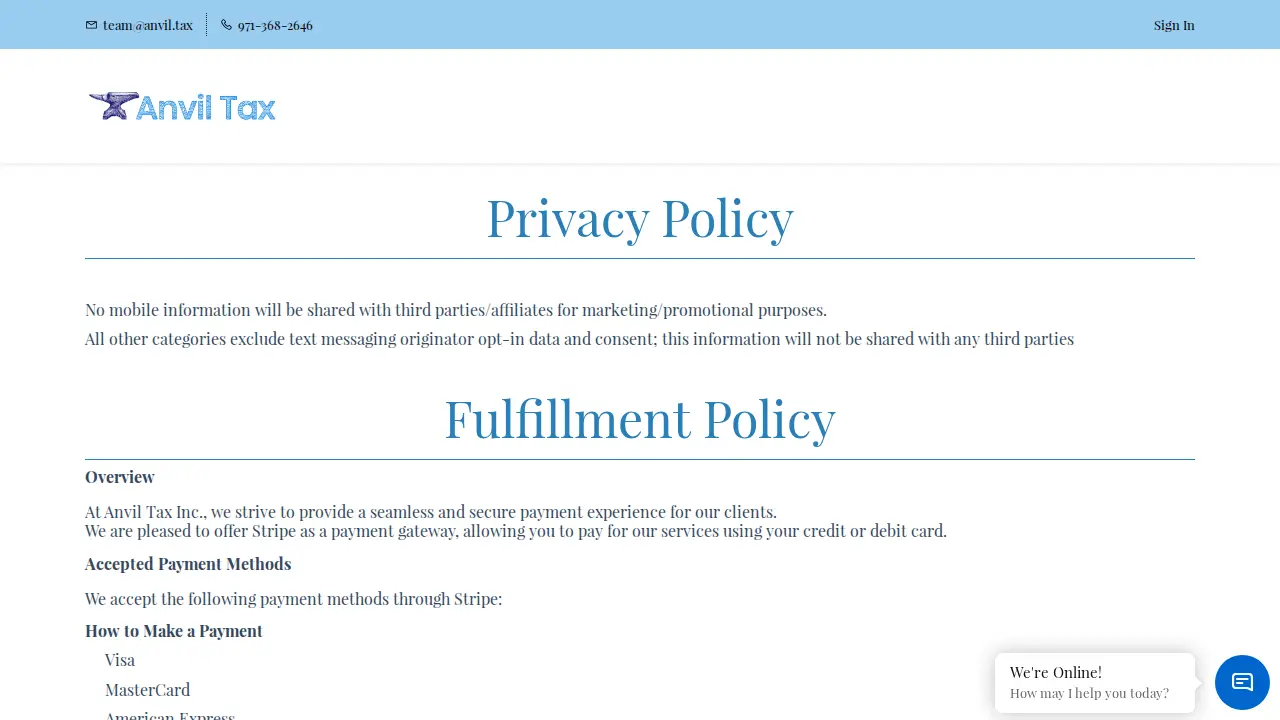The image size is (1280, 720).
Task: Click the "All other categories exclude" sentence
Action: (579, 339)
